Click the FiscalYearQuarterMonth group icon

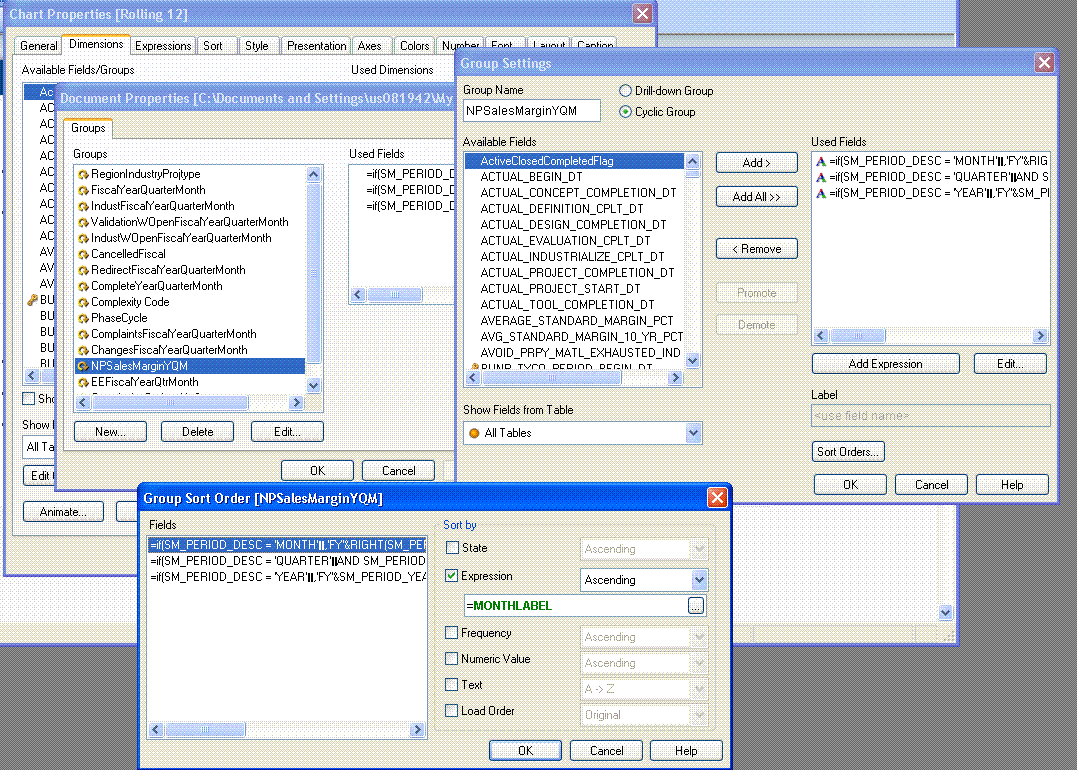83,190
